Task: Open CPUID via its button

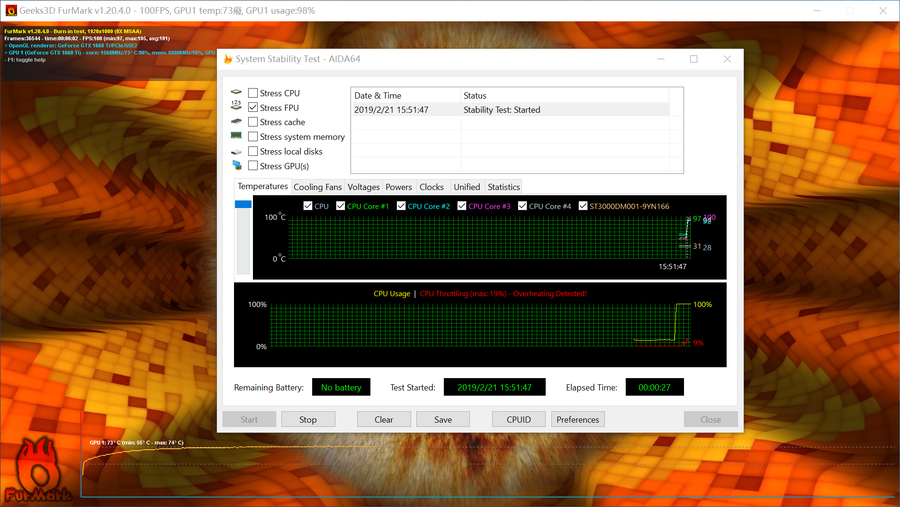Action: tap(518, 419)
